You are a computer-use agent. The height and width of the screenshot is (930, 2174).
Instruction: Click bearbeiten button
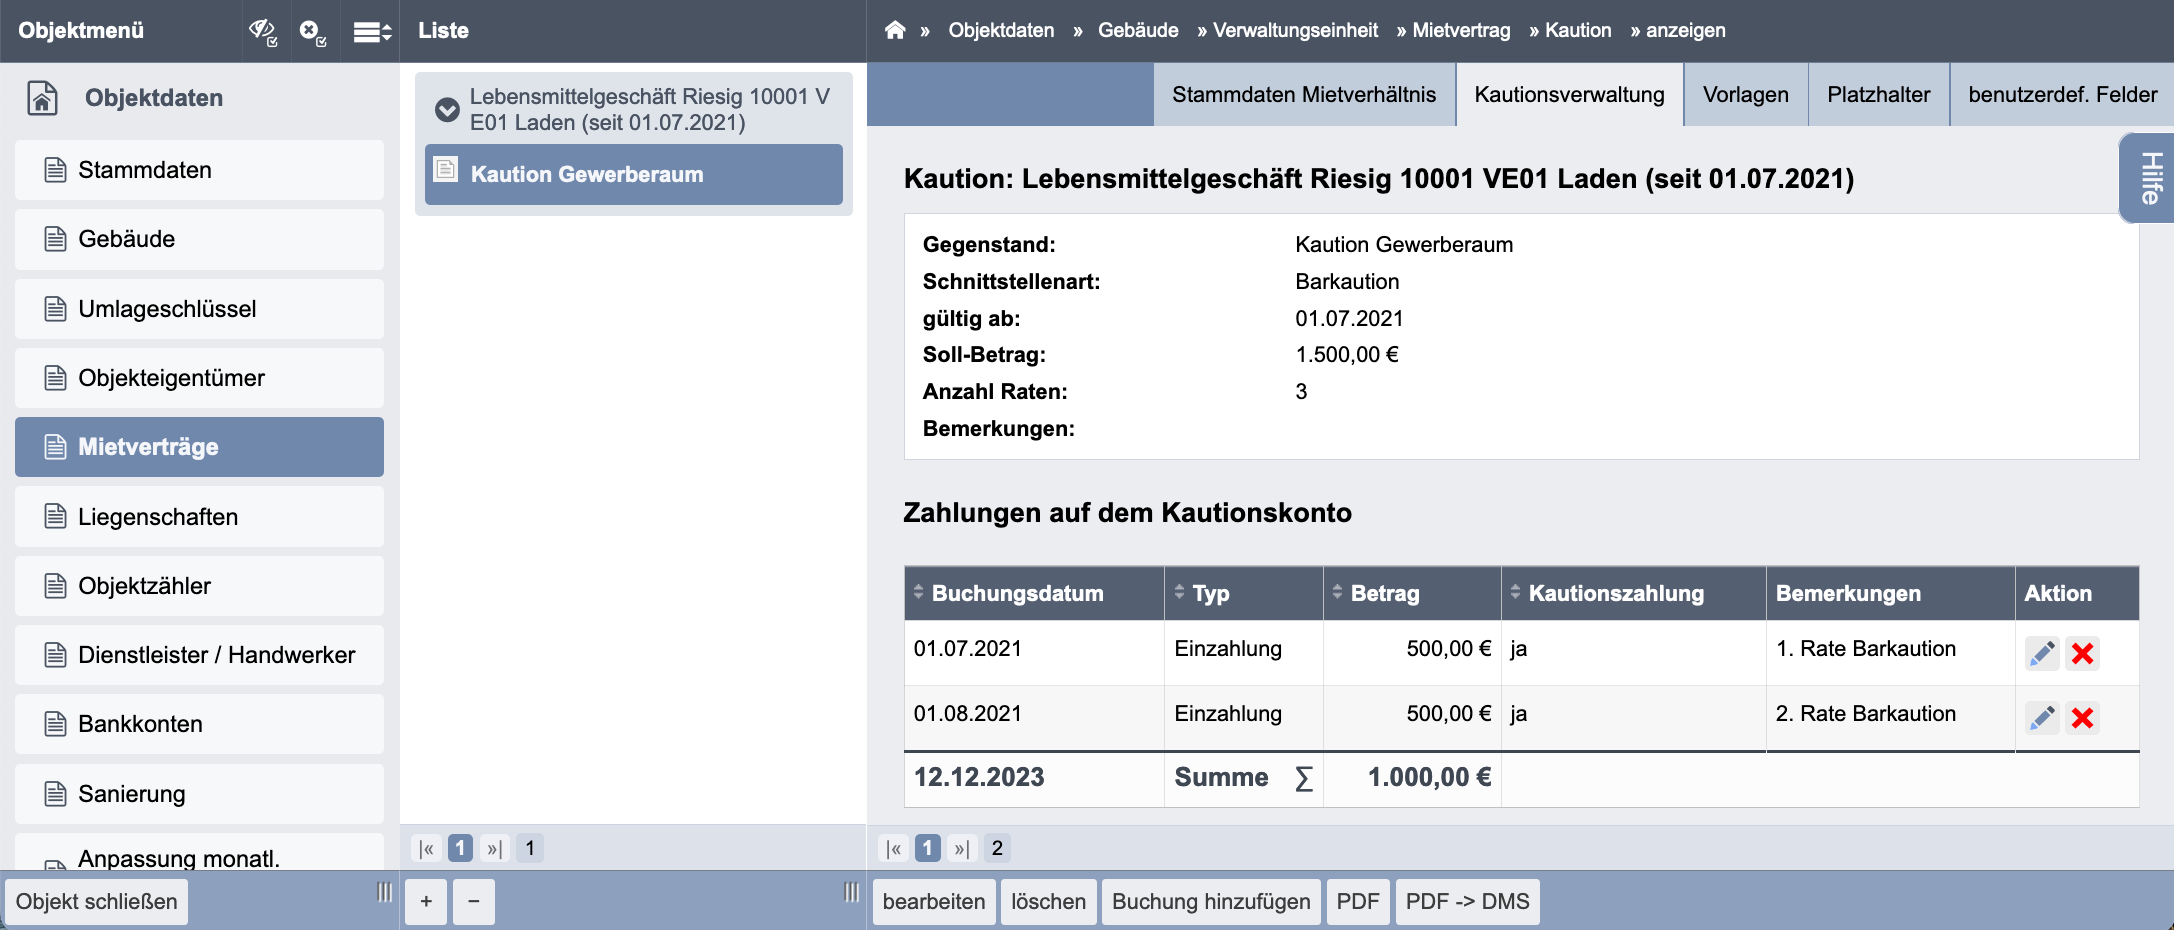[x=934, y=902]
